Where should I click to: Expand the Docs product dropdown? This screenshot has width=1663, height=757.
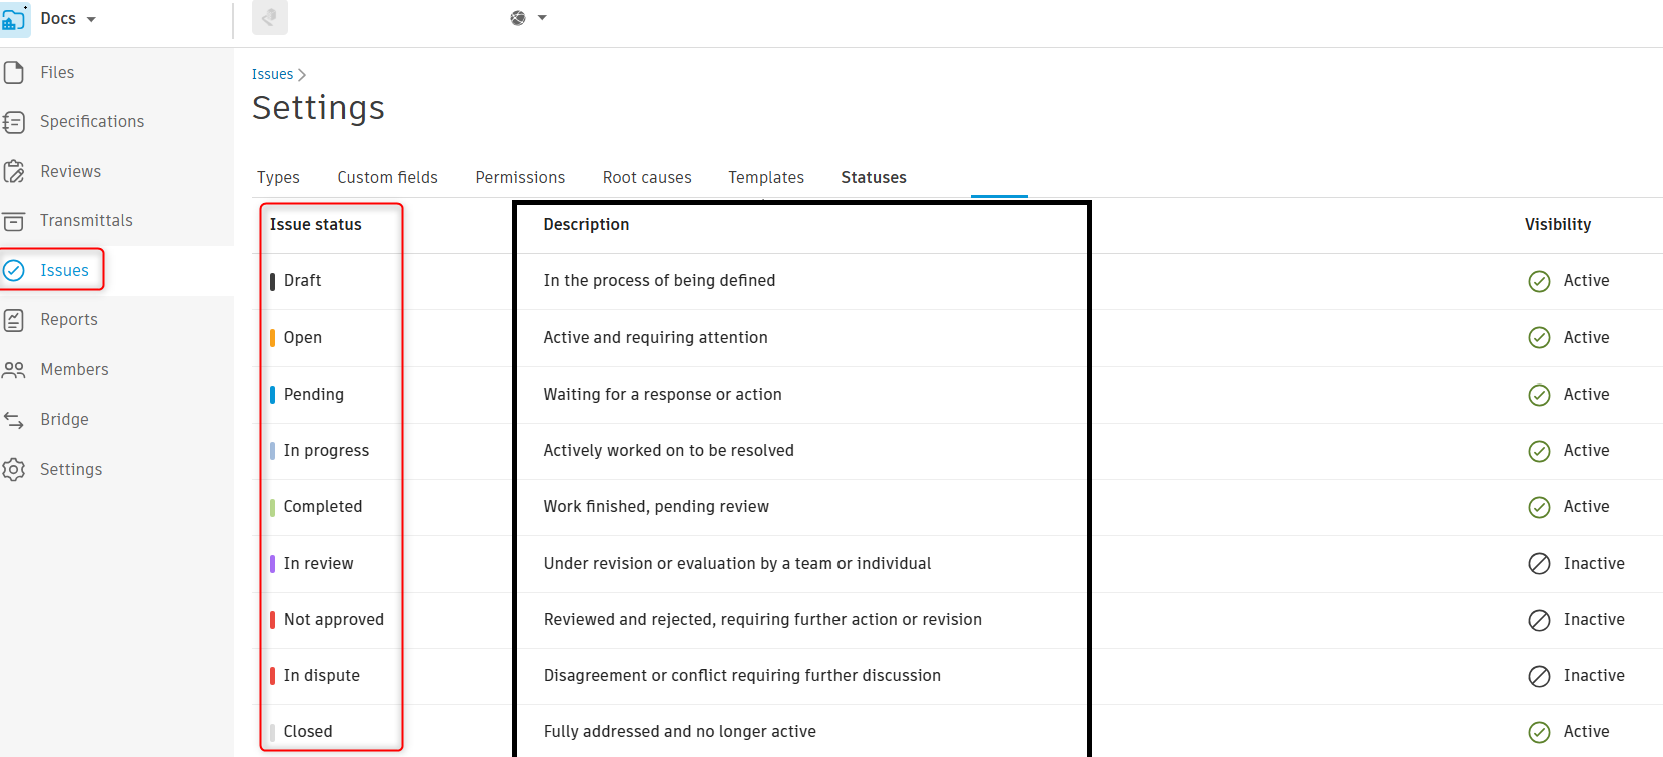pyautogui.click(x=91, y=19)
